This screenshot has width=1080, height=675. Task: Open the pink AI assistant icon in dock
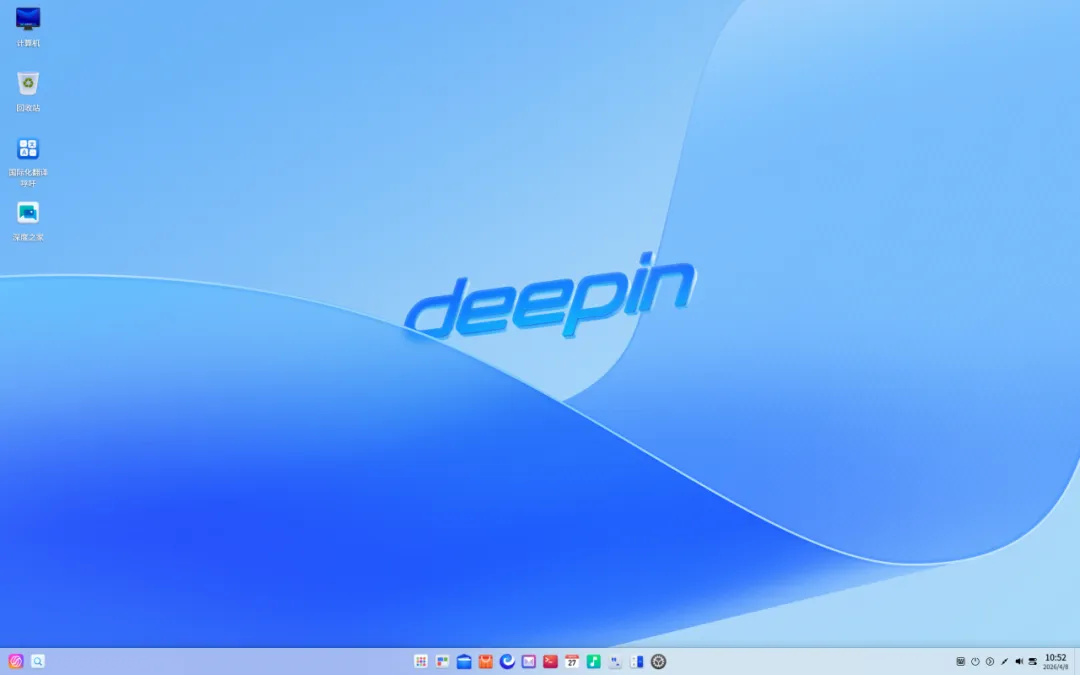pyautogui.click(x=16, y=661)
